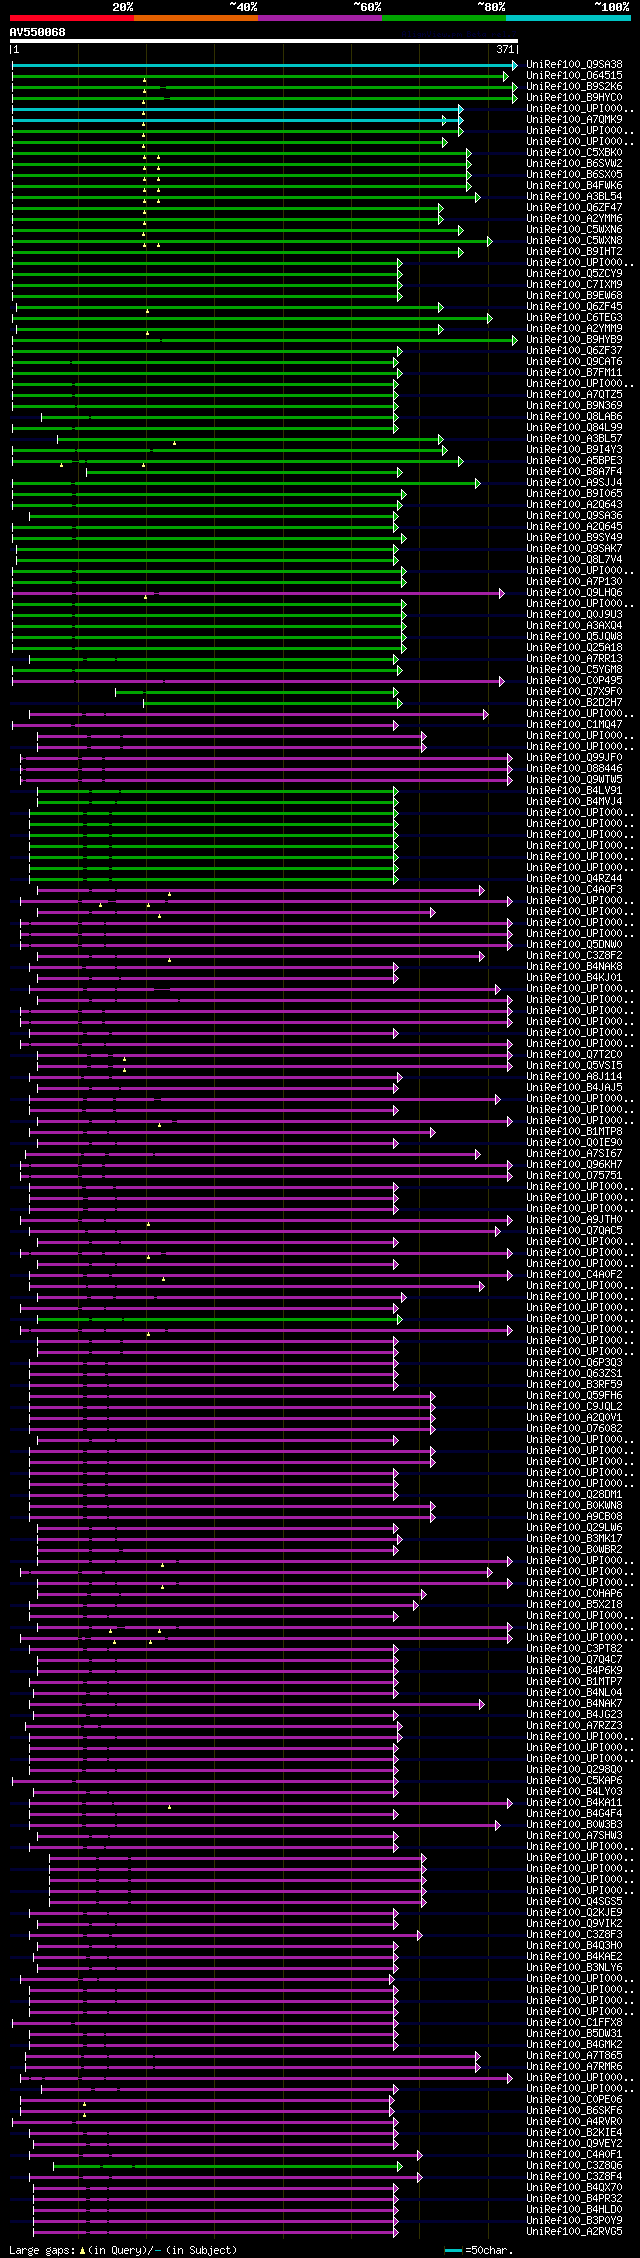This screenshot has width=640, height=2258.
Task: Open hit UniRef100_O64515
Action: [x=574, y=75]
